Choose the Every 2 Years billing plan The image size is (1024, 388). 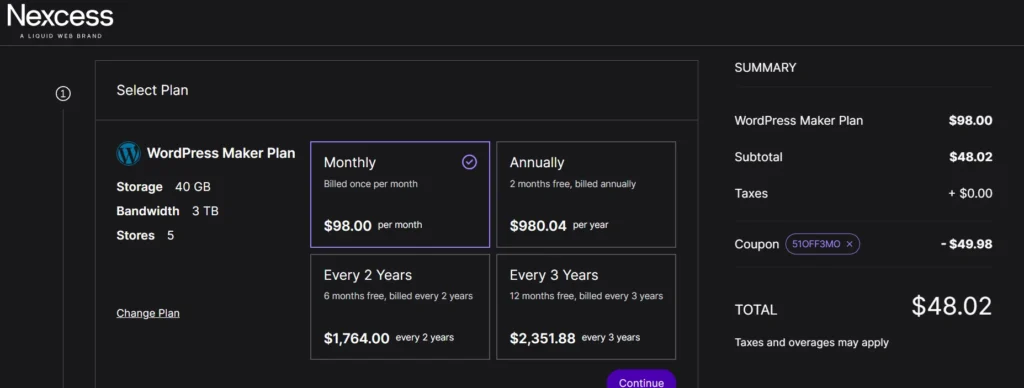tap(400, 307)
